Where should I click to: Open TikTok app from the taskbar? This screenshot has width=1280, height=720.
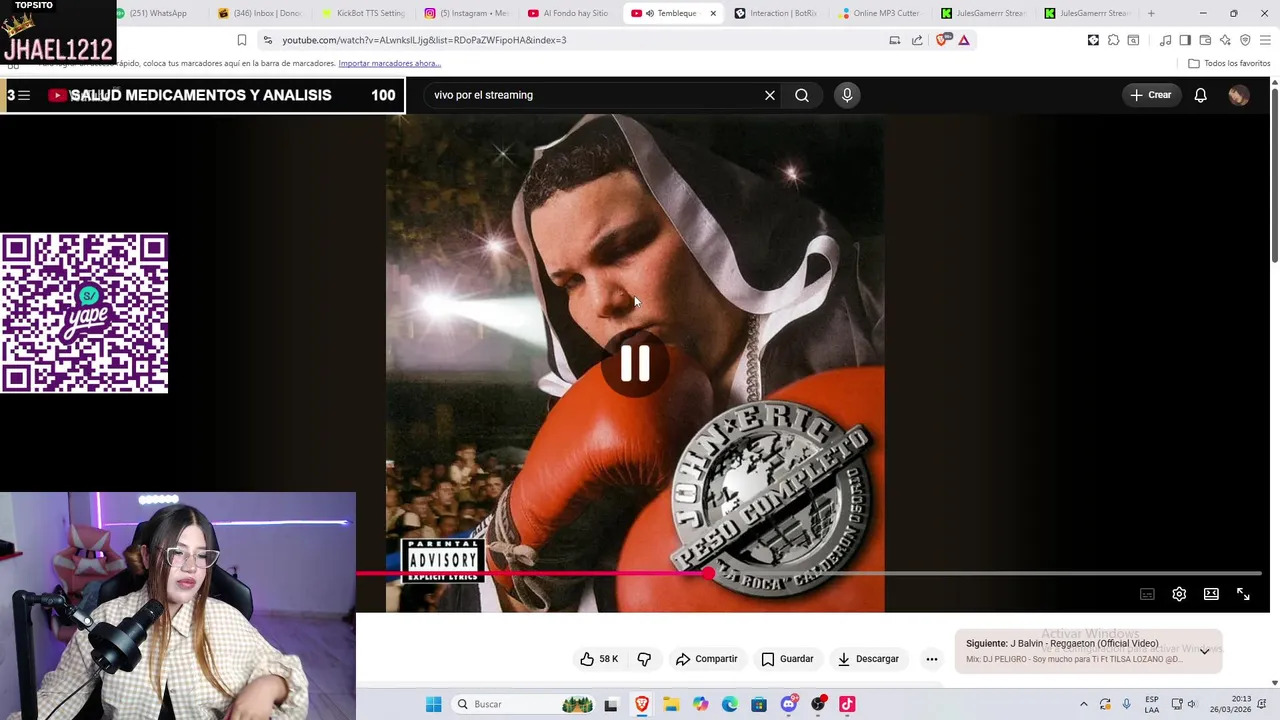tap(847, 704)
